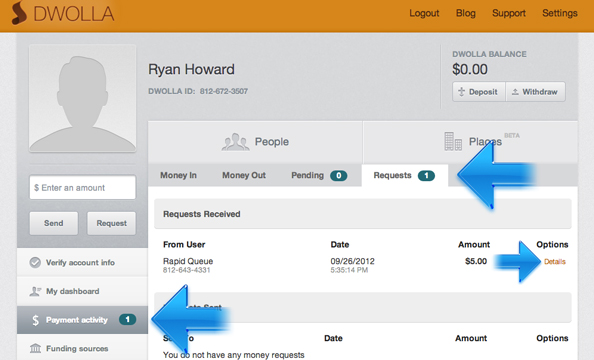Click the Rapid Queue ID 812-643-4331
Screen dimensions: 594x360
pos(186,270)
